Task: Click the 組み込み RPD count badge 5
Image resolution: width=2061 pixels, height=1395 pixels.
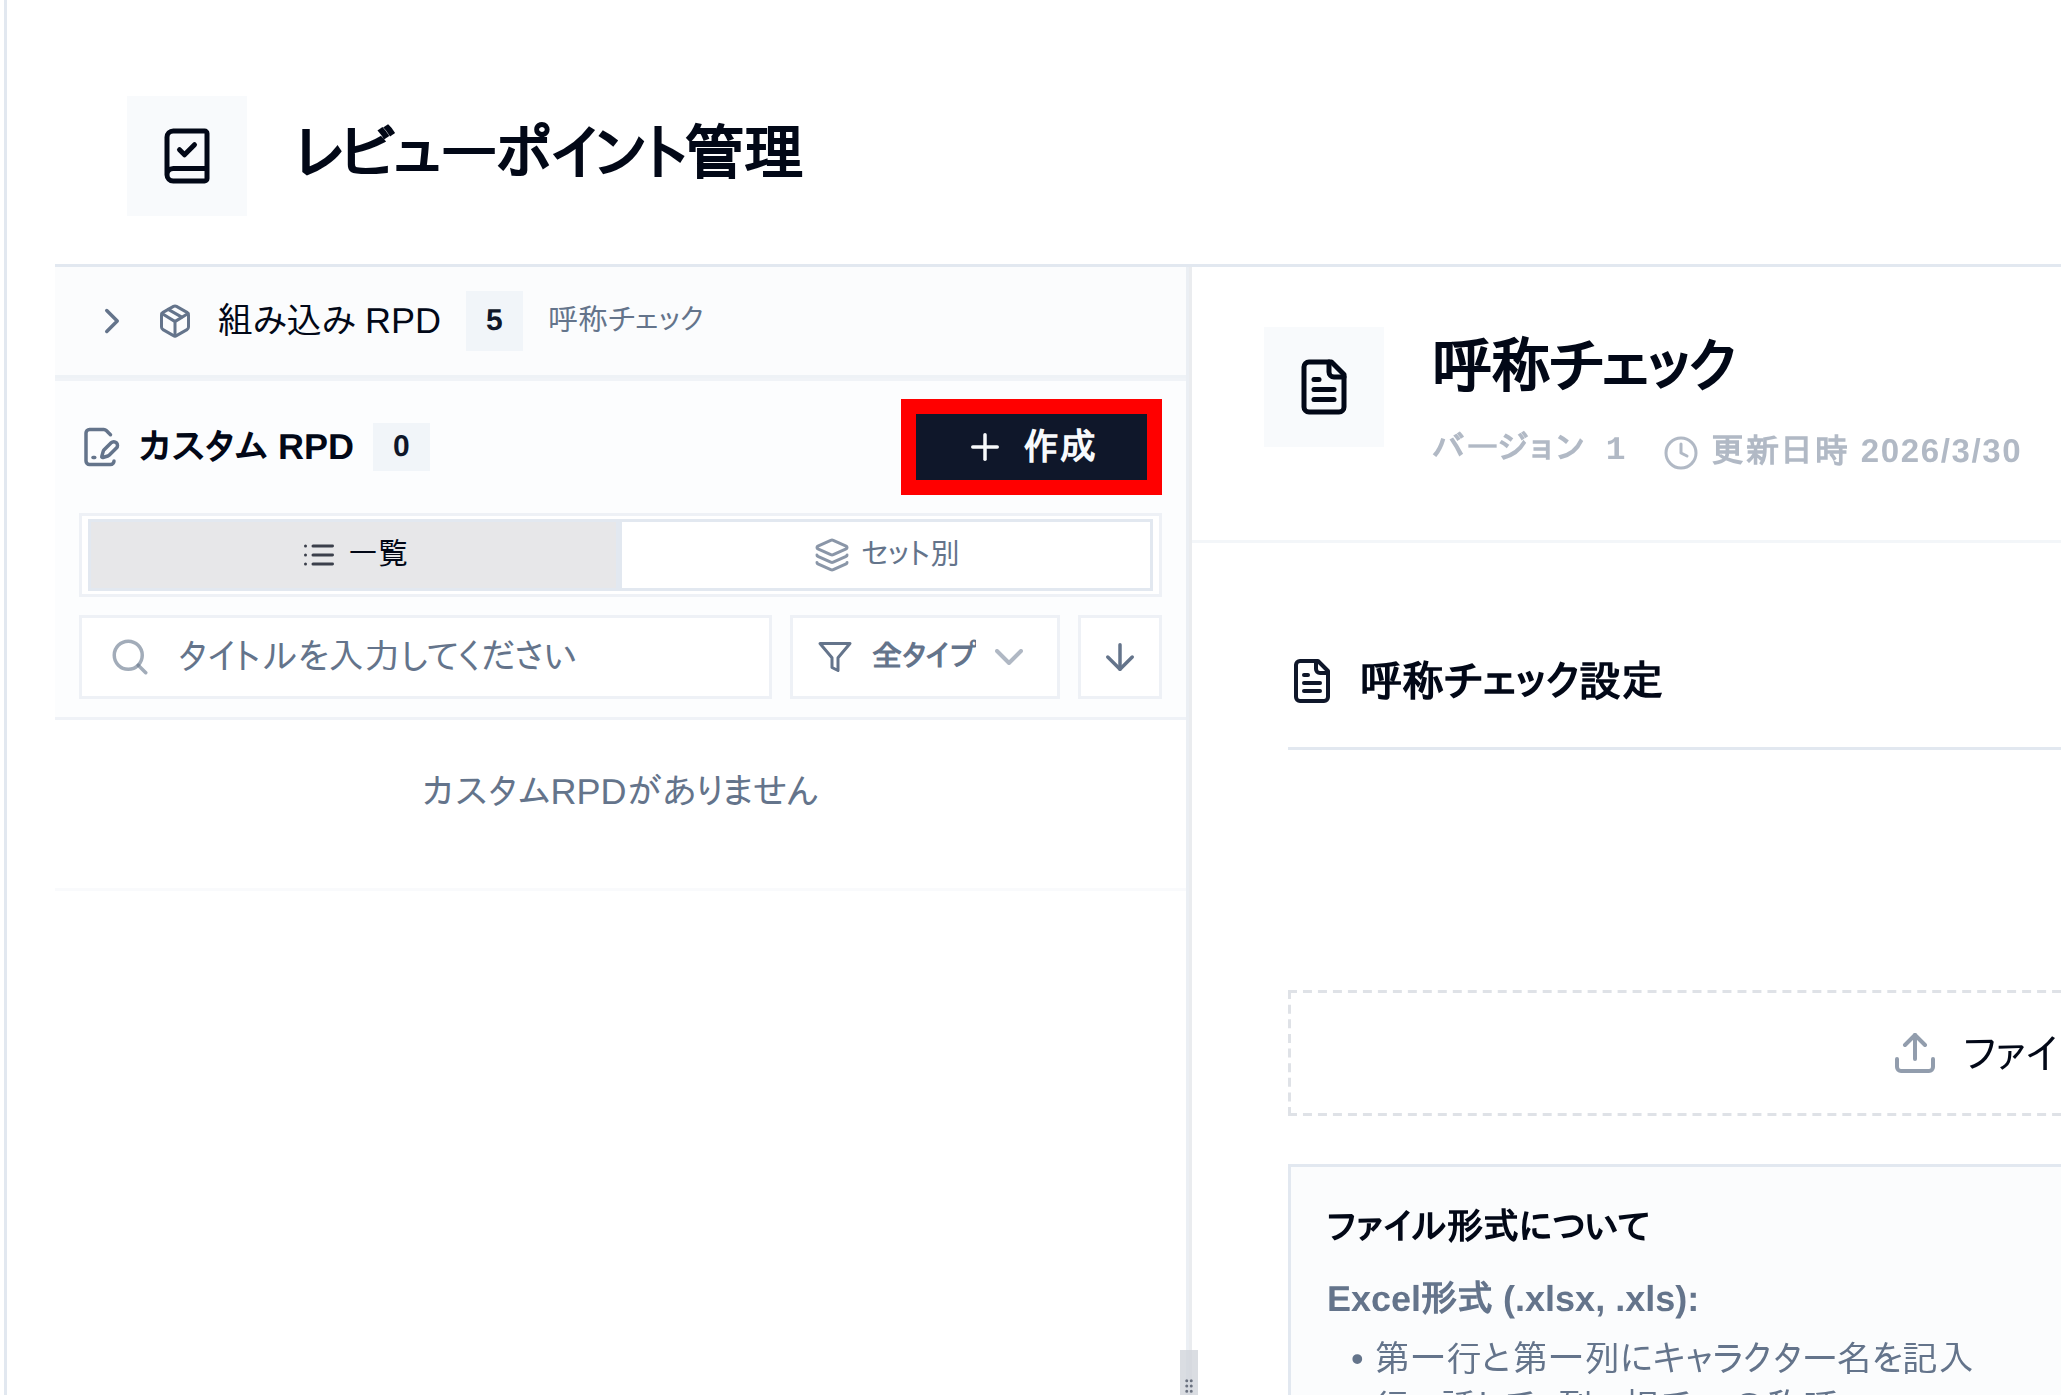Action: pos(494,321)
